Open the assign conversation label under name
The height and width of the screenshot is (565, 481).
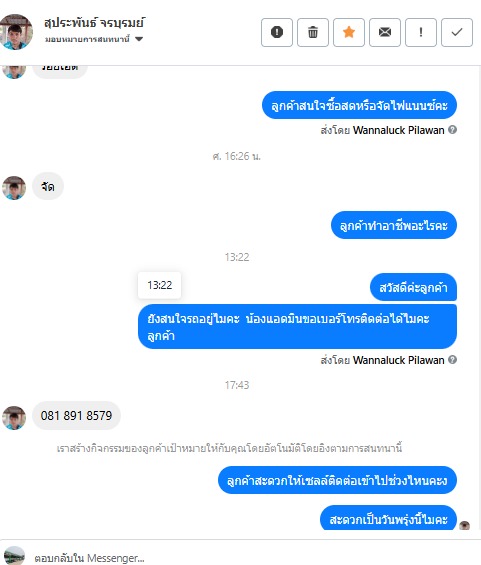(87, 39)
